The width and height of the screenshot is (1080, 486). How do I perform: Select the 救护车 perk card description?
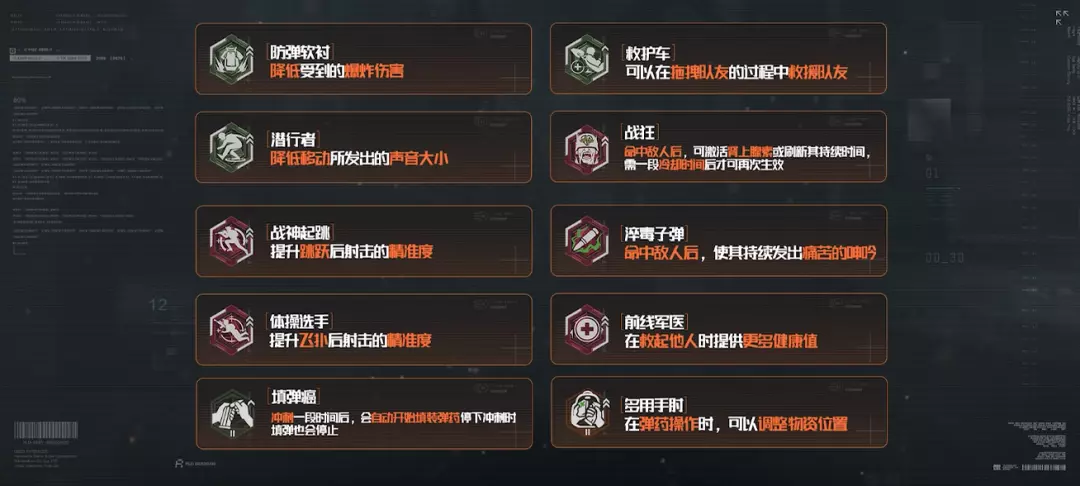point(736,72)
